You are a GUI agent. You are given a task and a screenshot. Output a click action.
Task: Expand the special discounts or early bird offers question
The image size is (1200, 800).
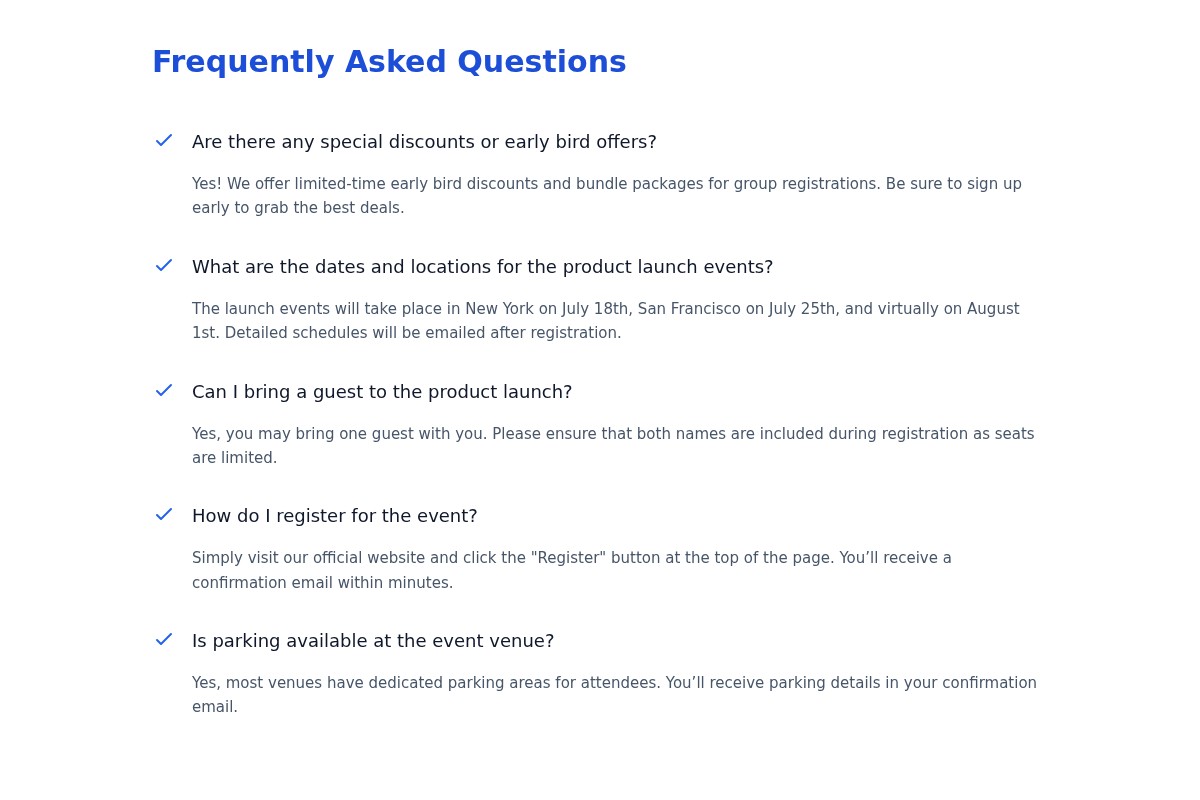coord(424,142)
